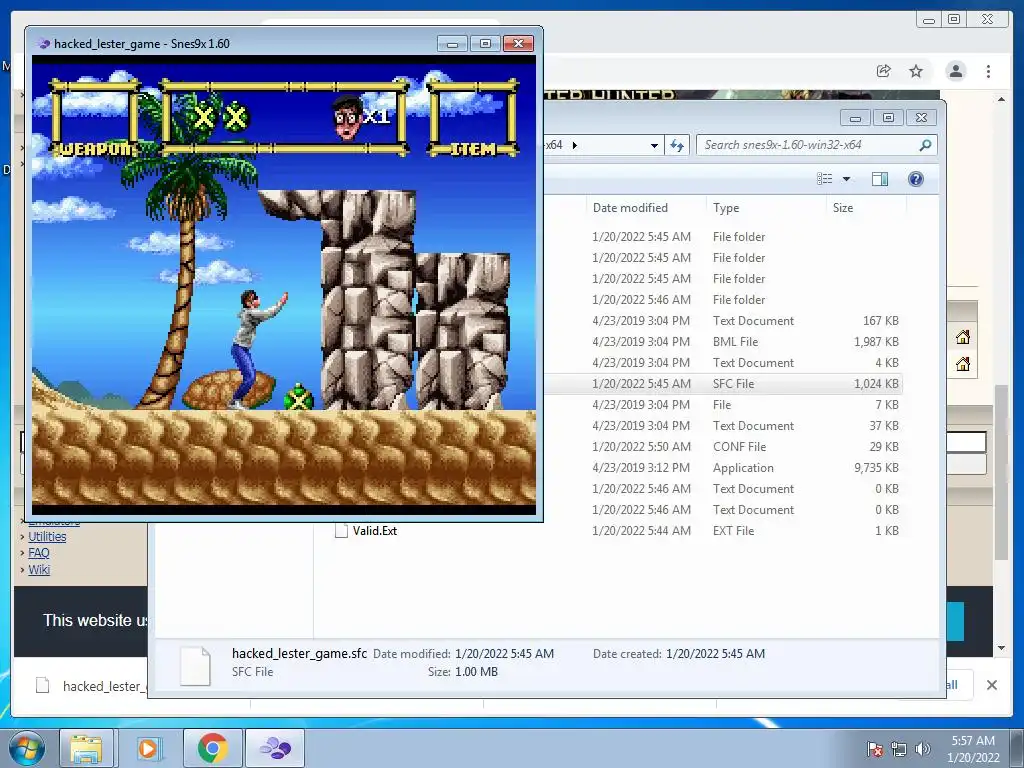
Task: Open Chrome three-dot menu
Action: [988, 71]
